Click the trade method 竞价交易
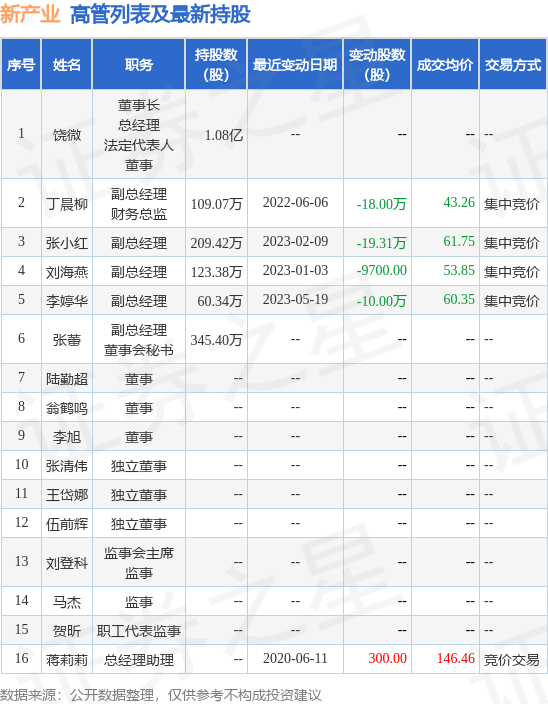 point(512,660)
